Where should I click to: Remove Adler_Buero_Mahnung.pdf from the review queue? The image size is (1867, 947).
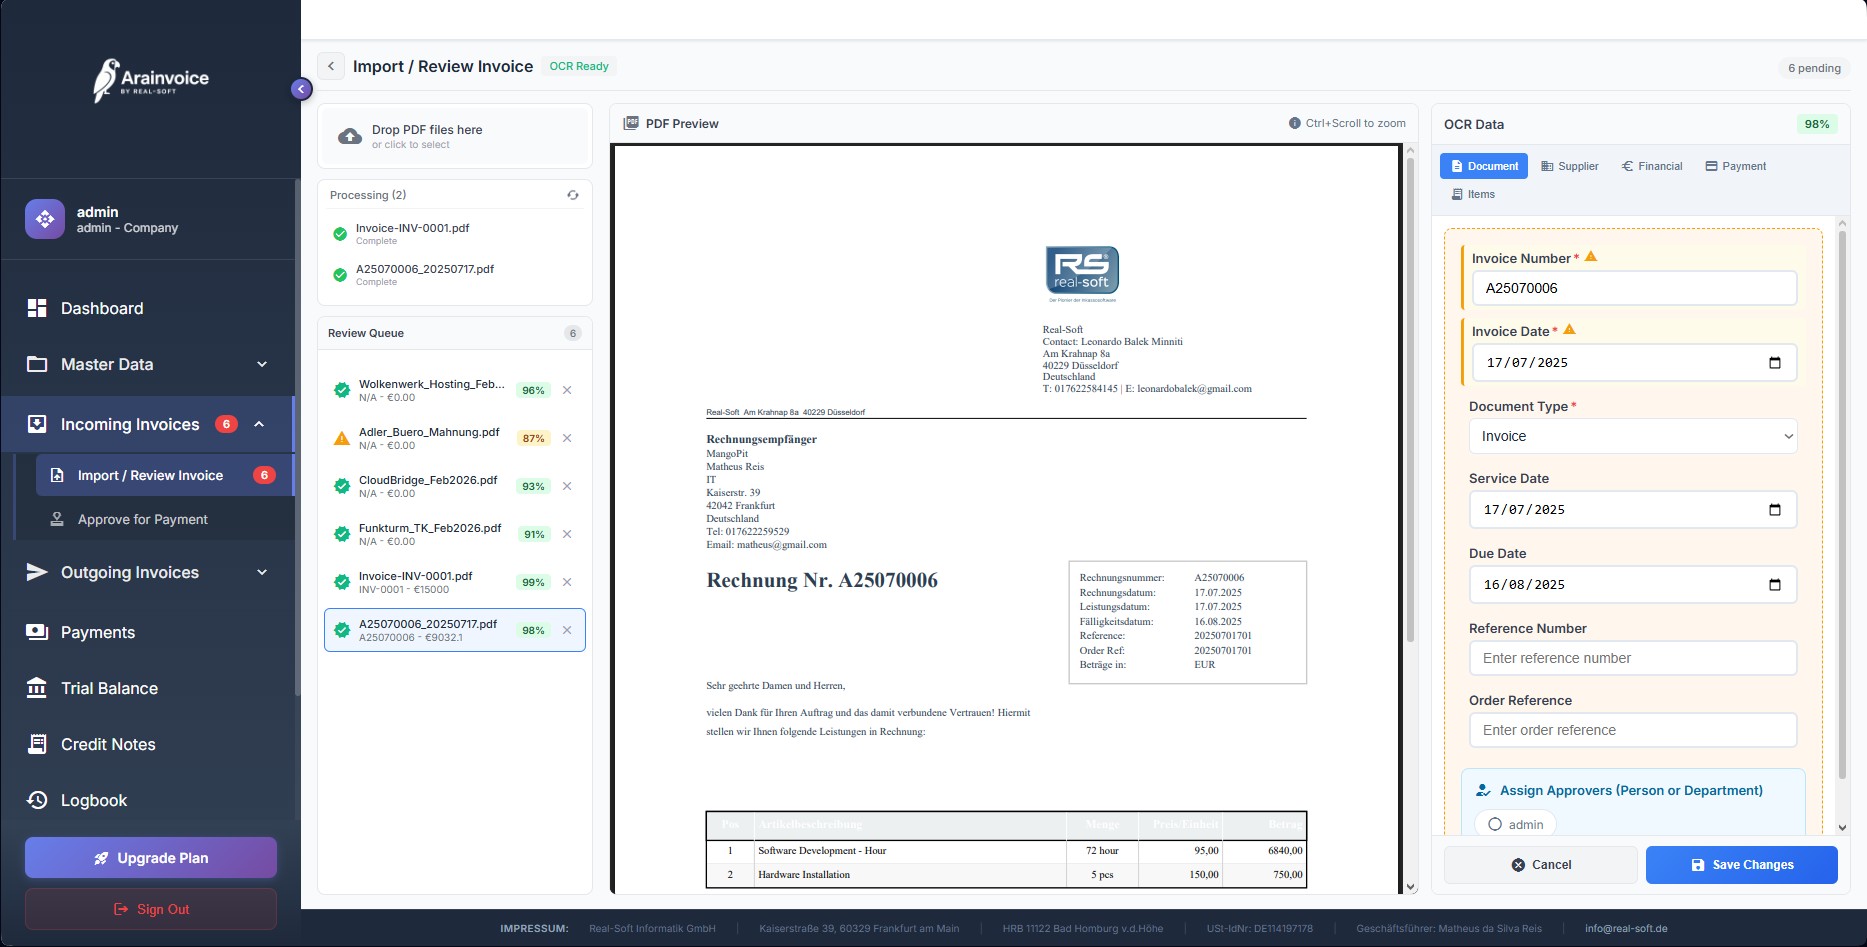(567, 438)
